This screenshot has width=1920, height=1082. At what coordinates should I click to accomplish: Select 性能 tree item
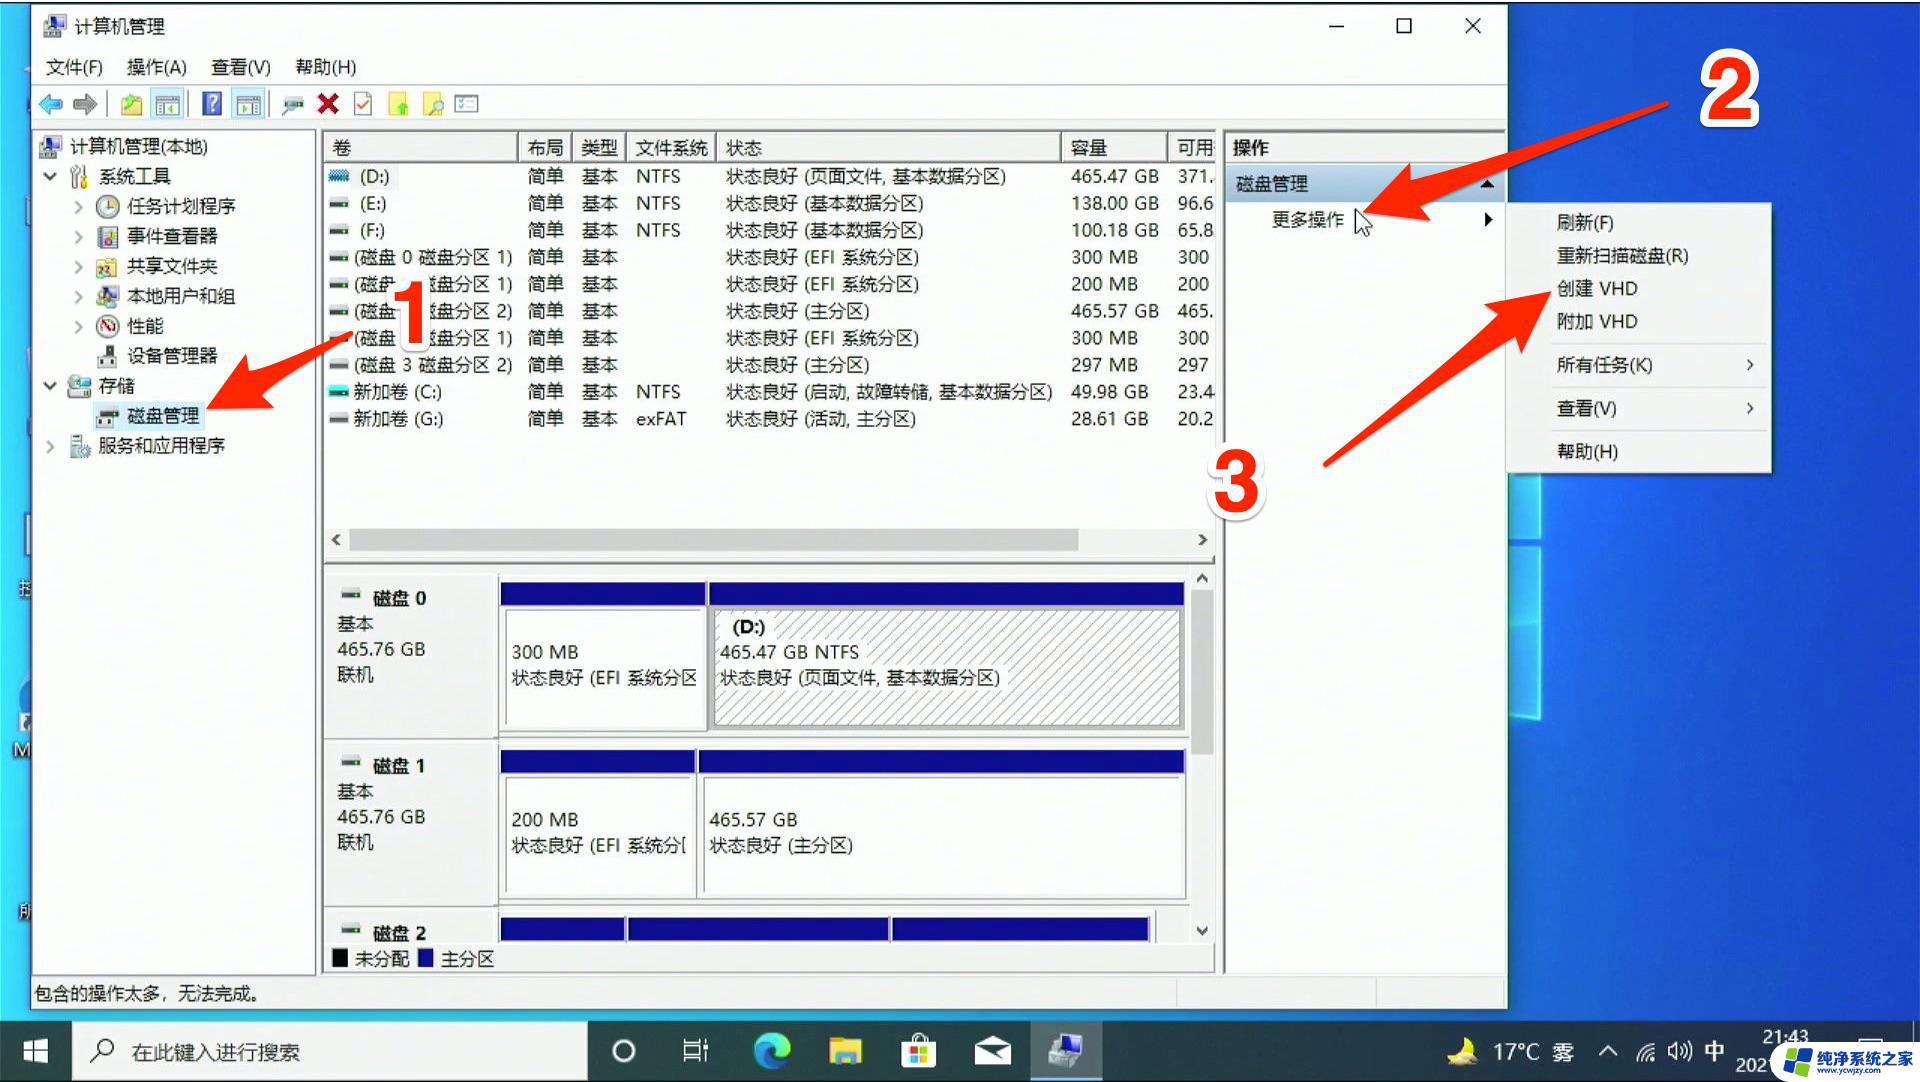point(145,326)
